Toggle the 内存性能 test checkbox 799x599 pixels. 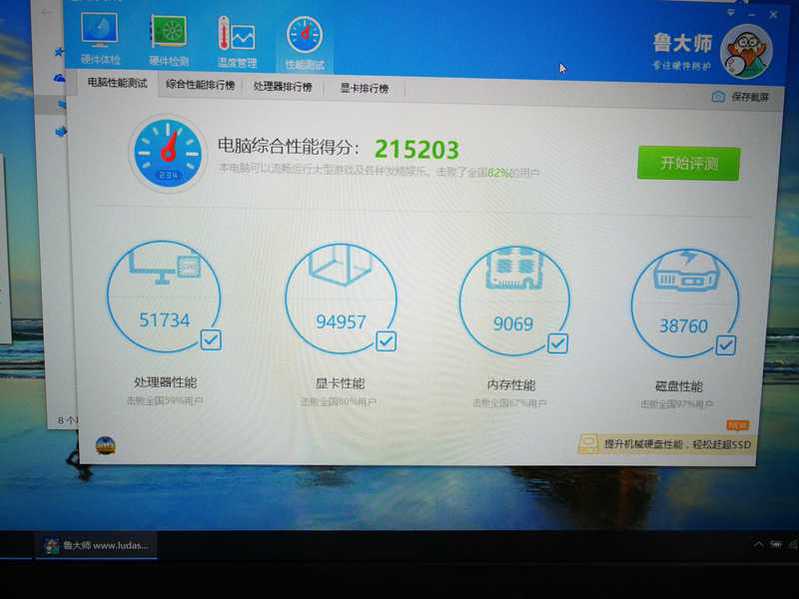pos(557,343)
